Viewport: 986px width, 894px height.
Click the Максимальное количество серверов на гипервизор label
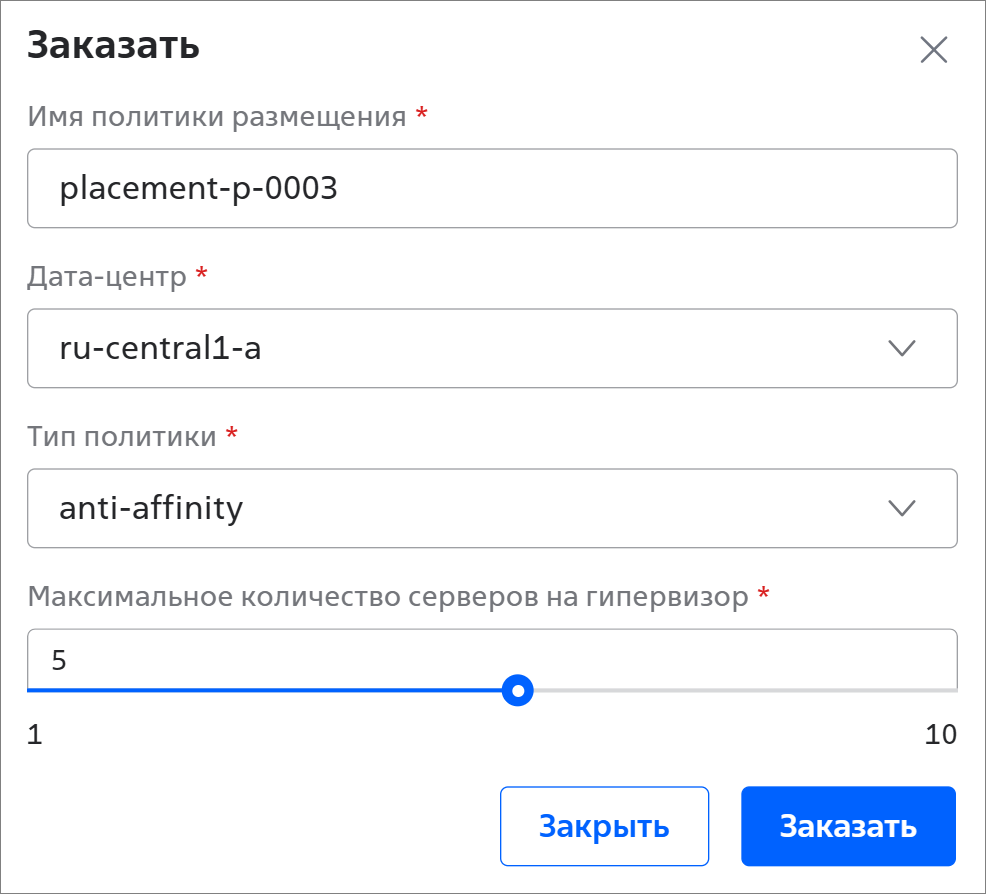click(388, 597)
